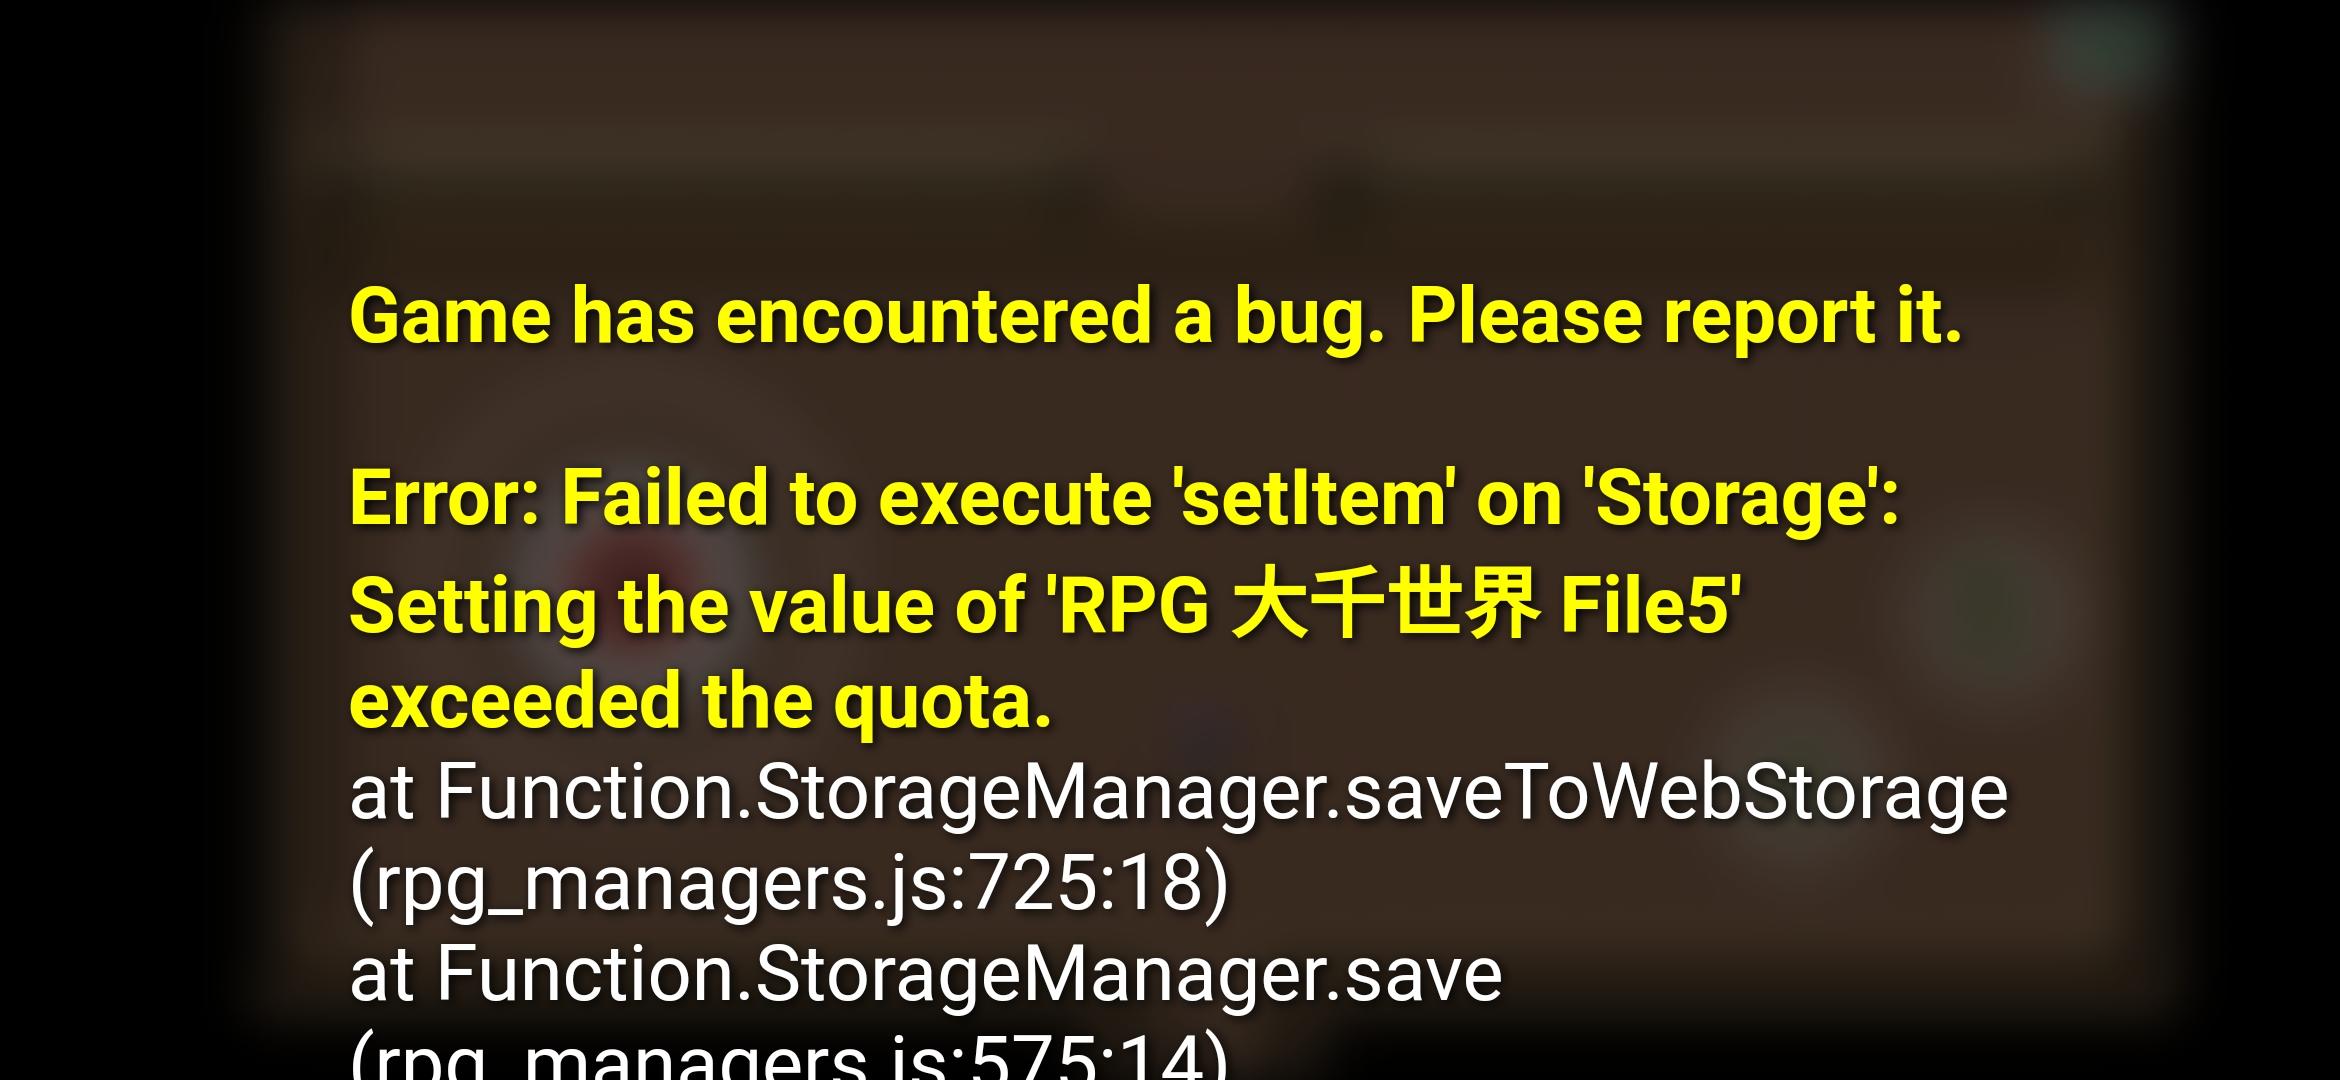2340x1080 pixels.
Task: Click the "Game has encountered a bug" heading
Action: click(x=867, y=317)
